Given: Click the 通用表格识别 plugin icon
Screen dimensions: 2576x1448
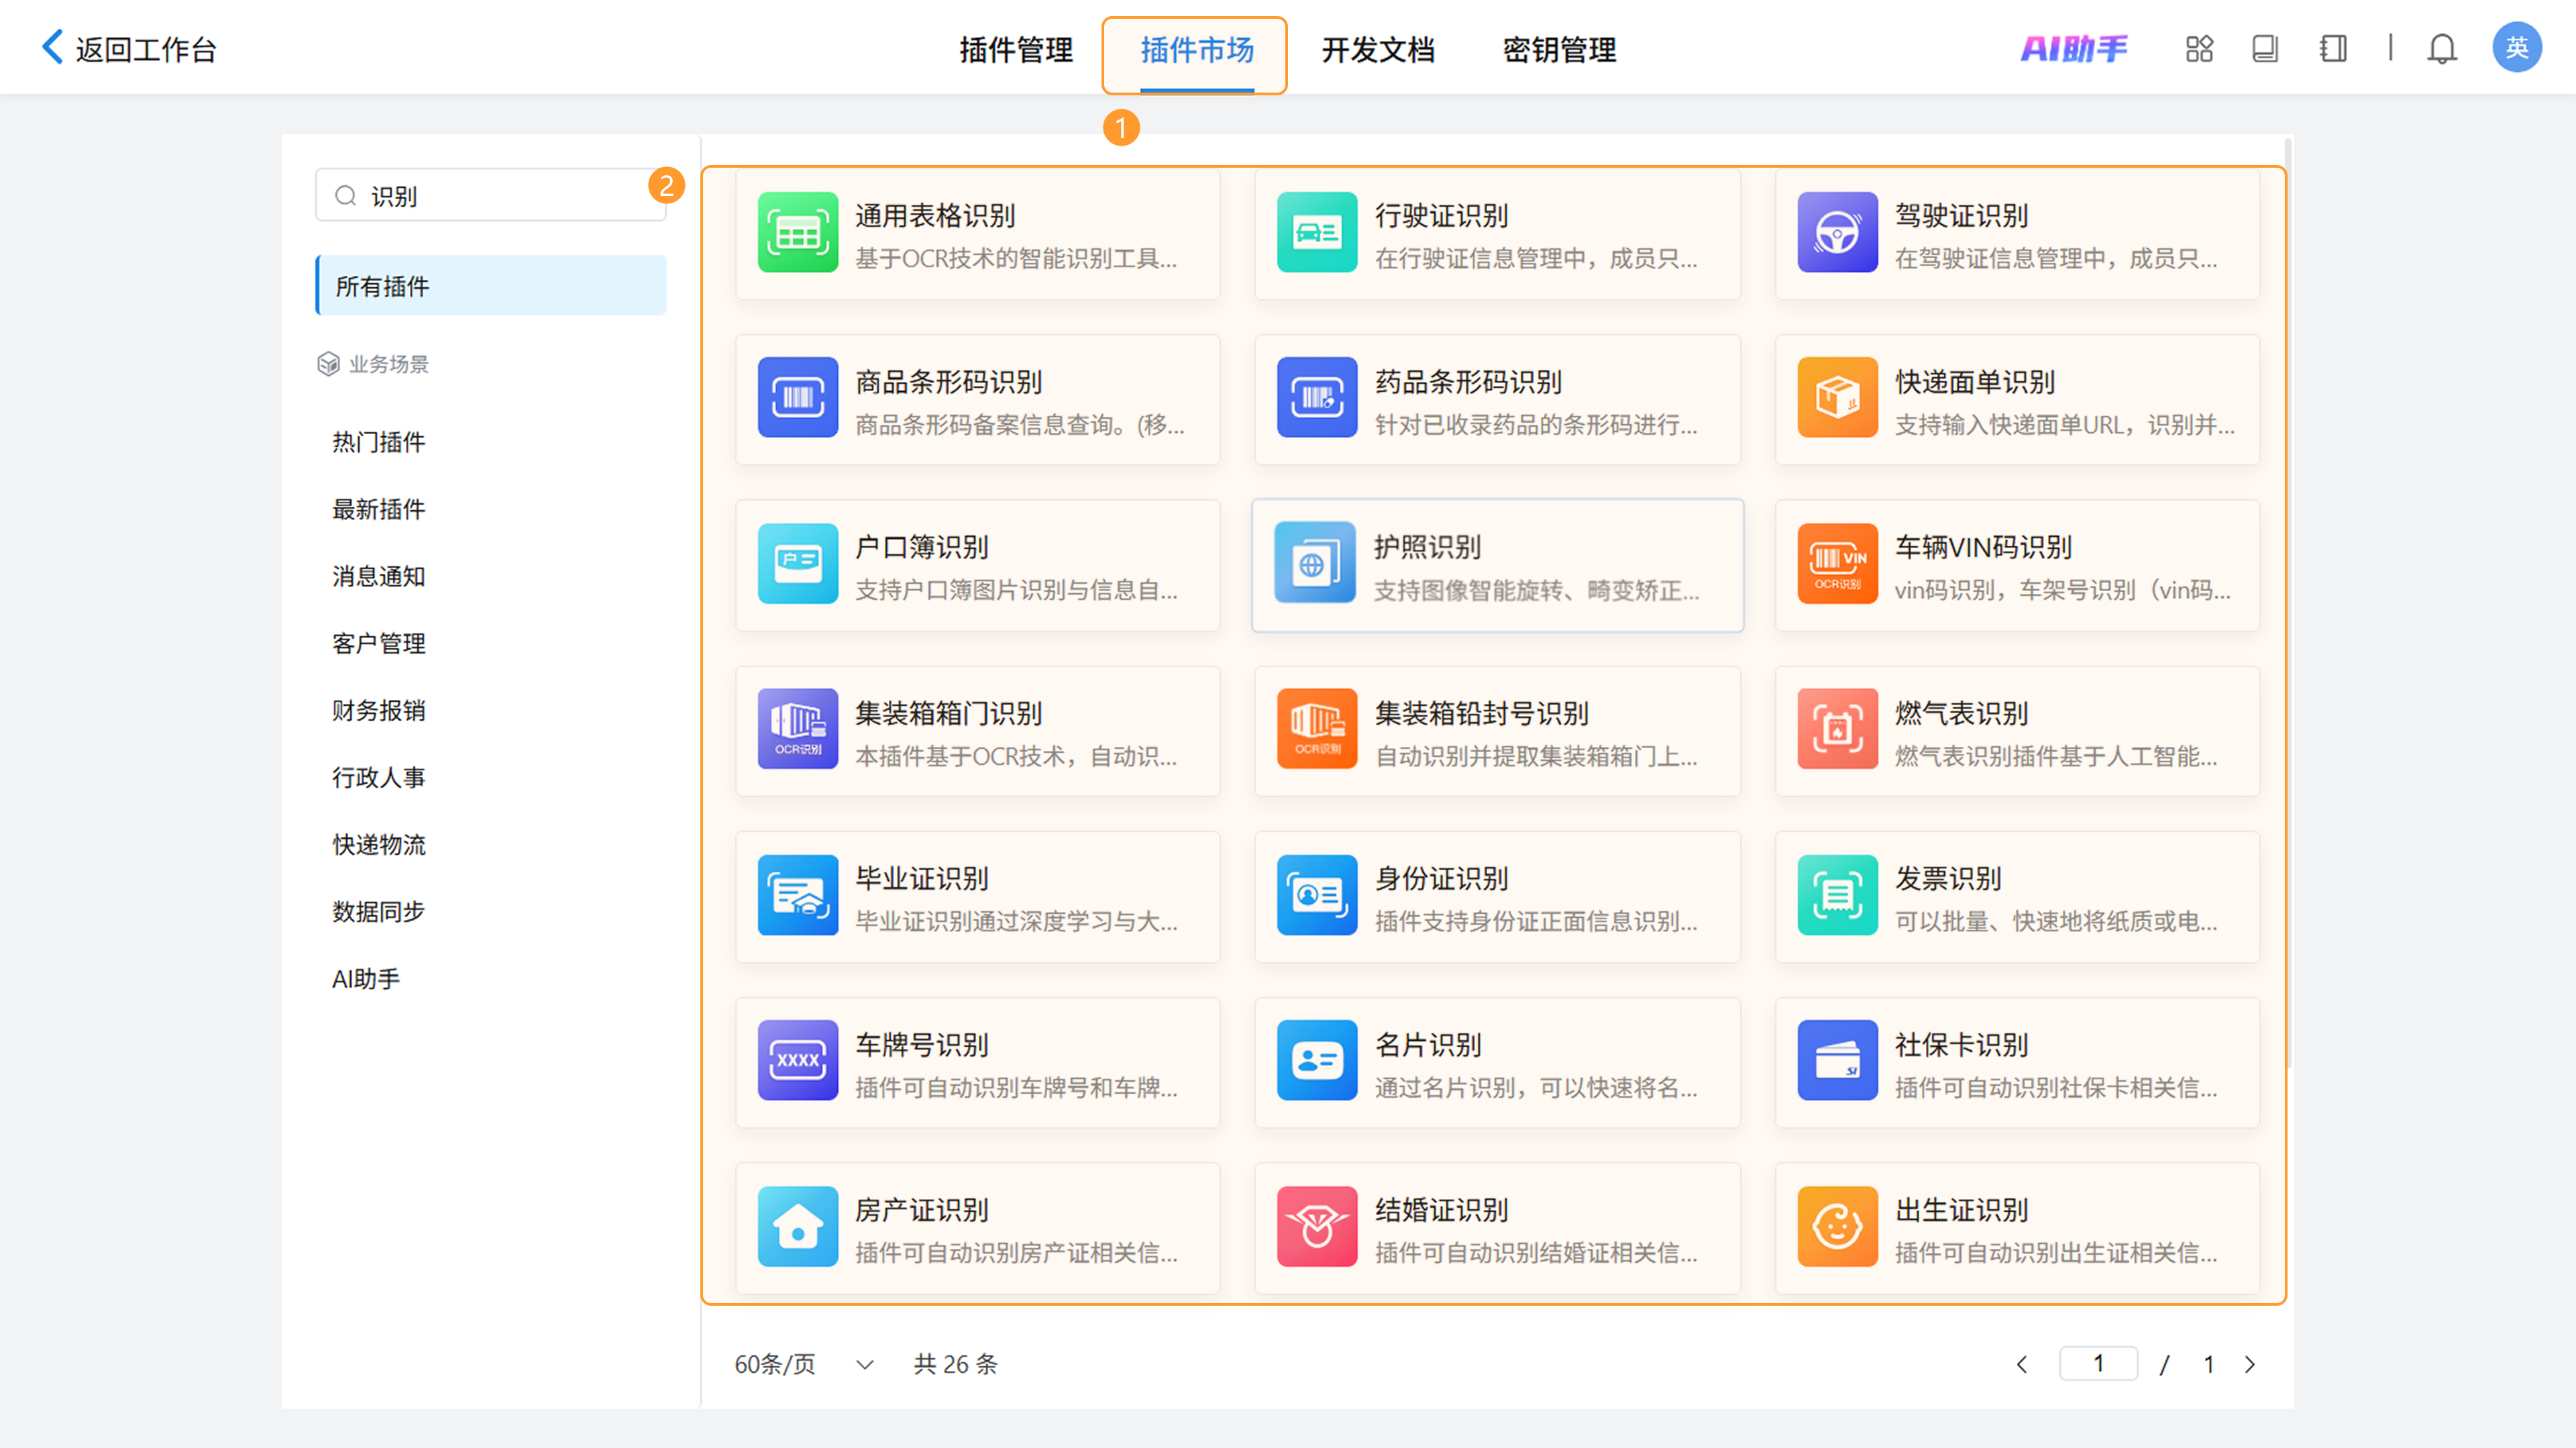Looking at the screenshot, I should (x=797, y=233).
